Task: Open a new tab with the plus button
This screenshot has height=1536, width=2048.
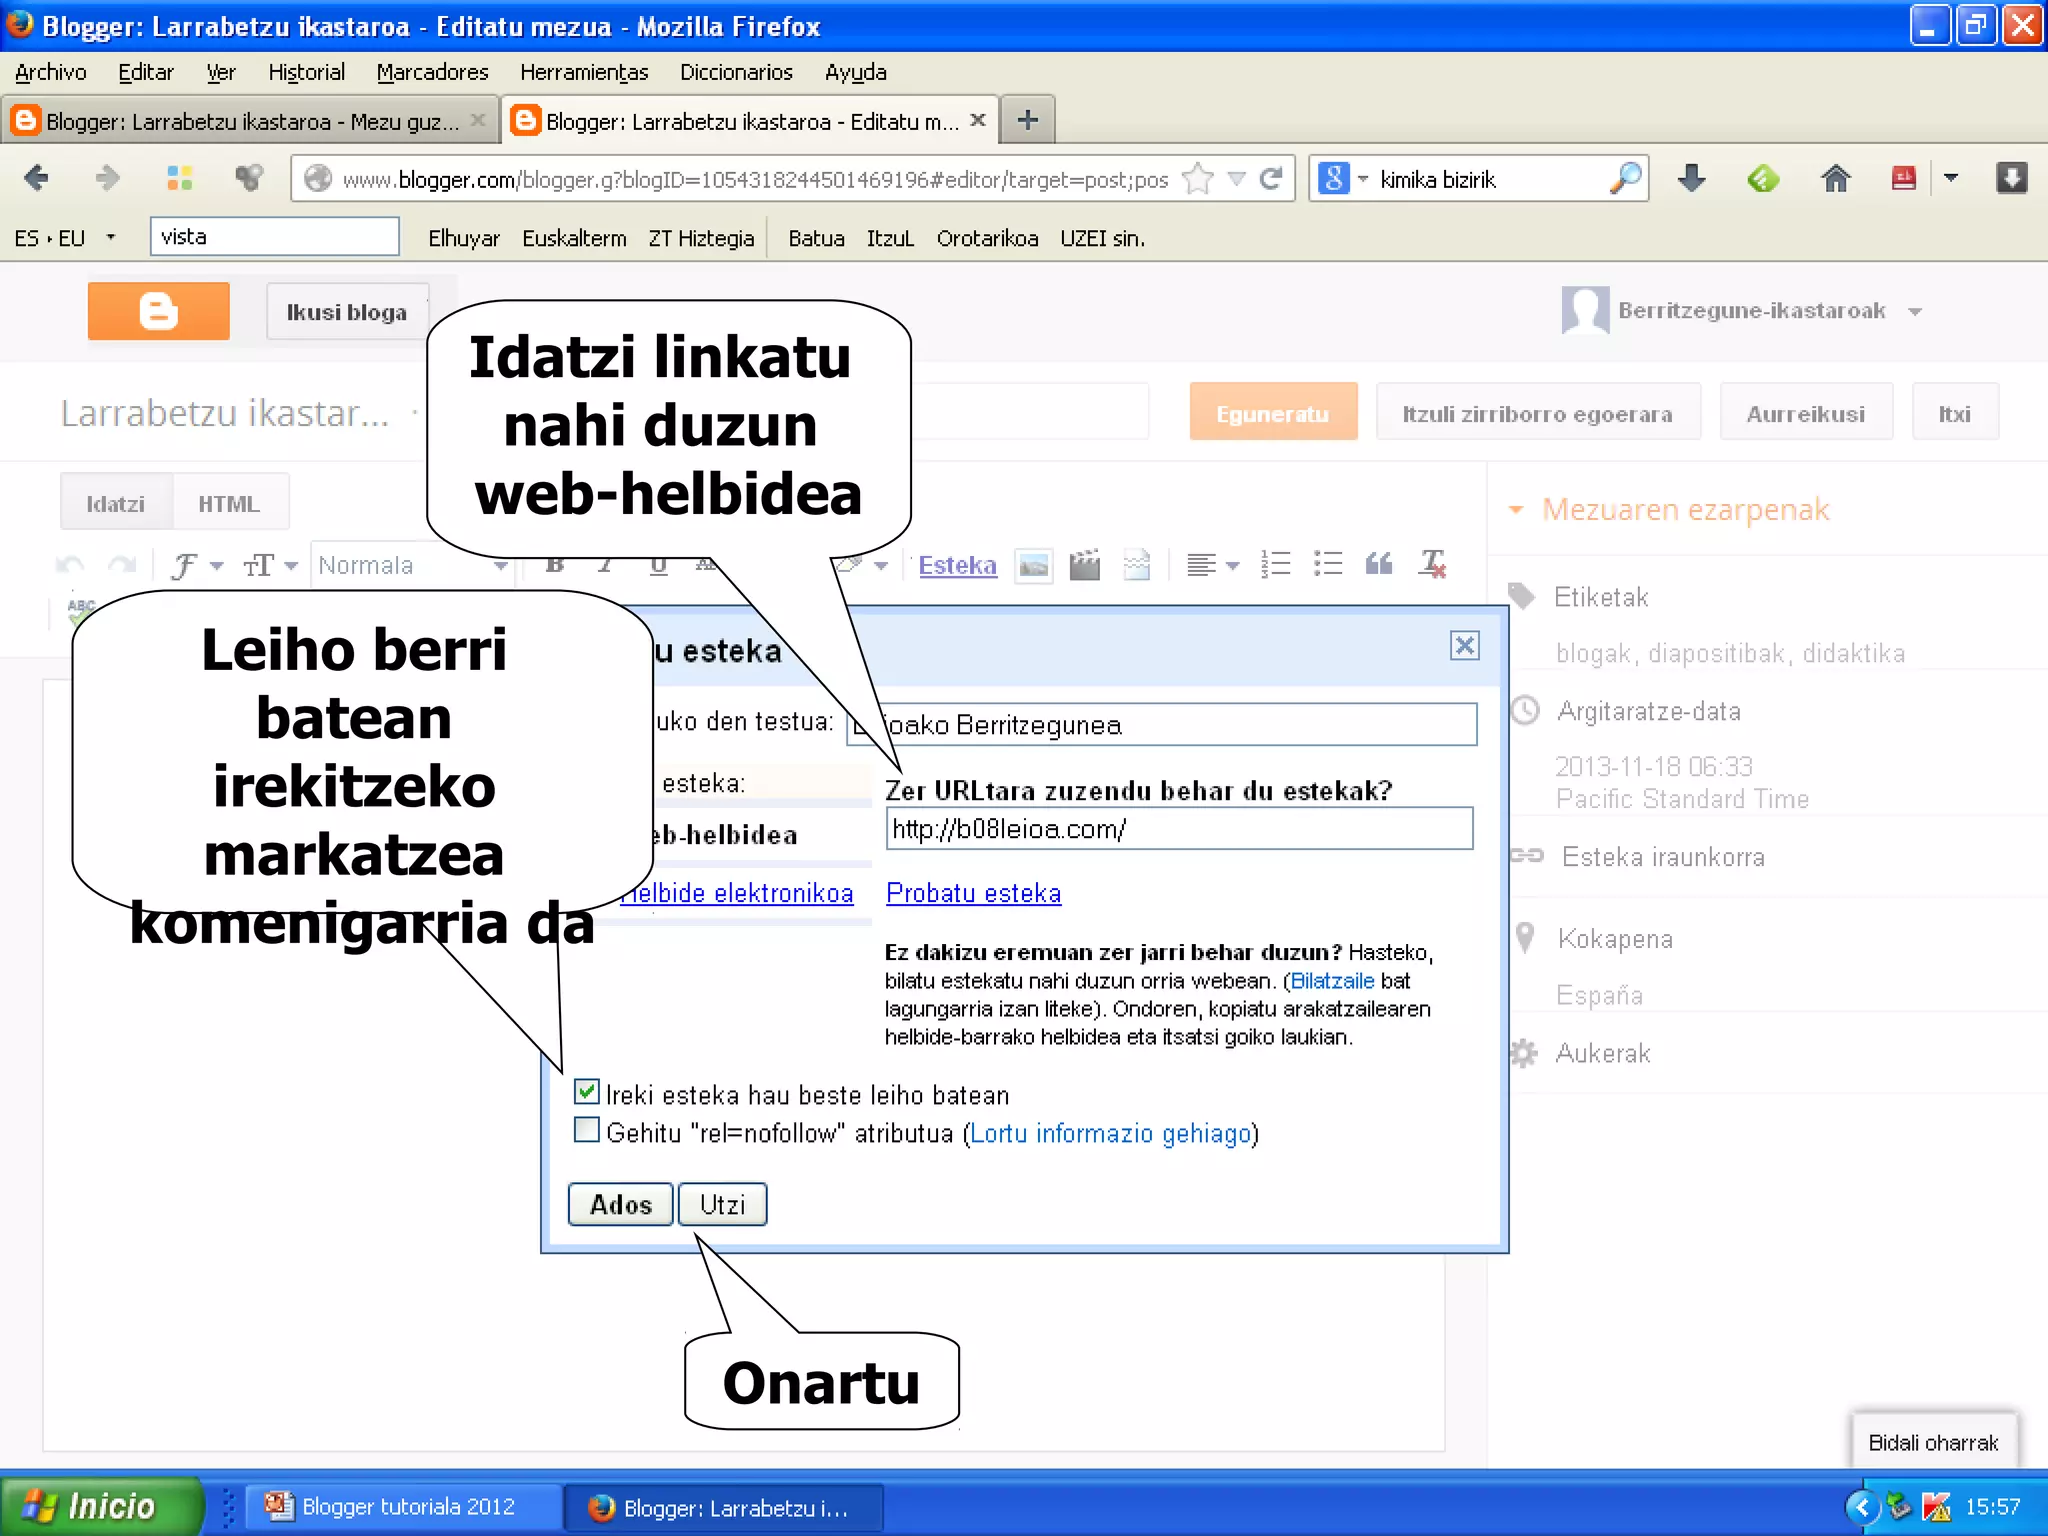Action: (1028, 121)
